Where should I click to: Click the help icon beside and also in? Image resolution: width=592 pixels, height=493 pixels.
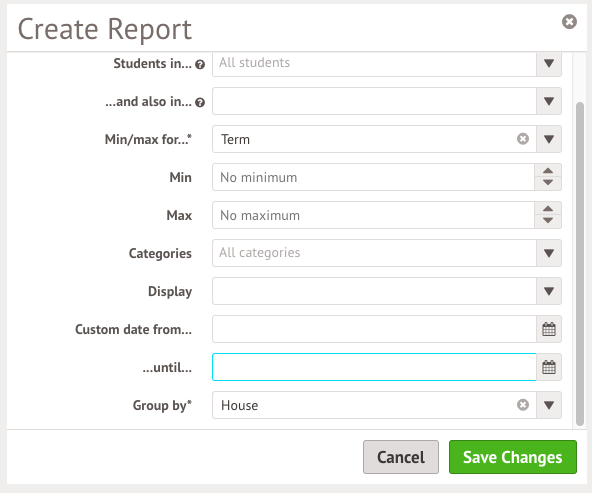[200, 102]
